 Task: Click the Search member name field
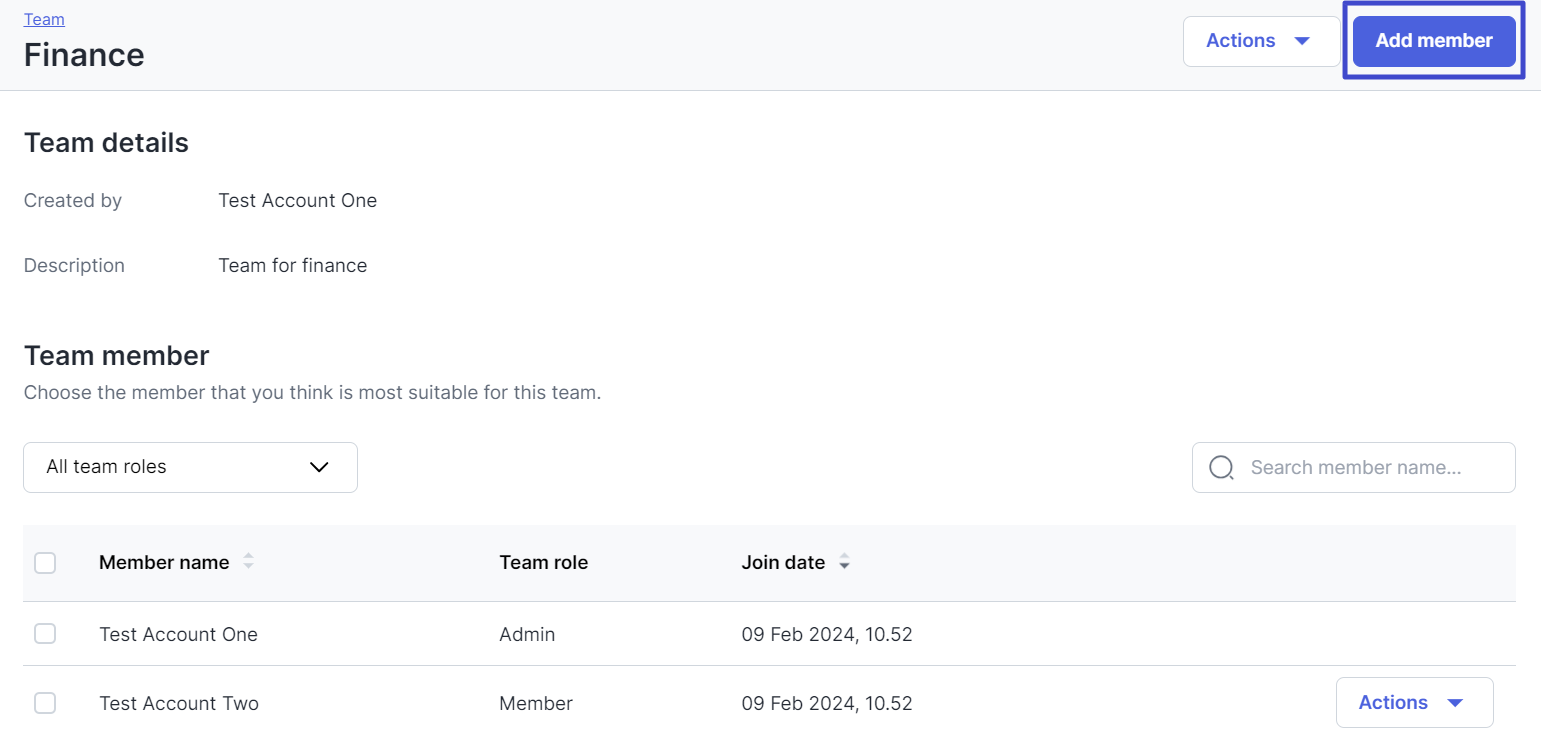point(1354,467)
